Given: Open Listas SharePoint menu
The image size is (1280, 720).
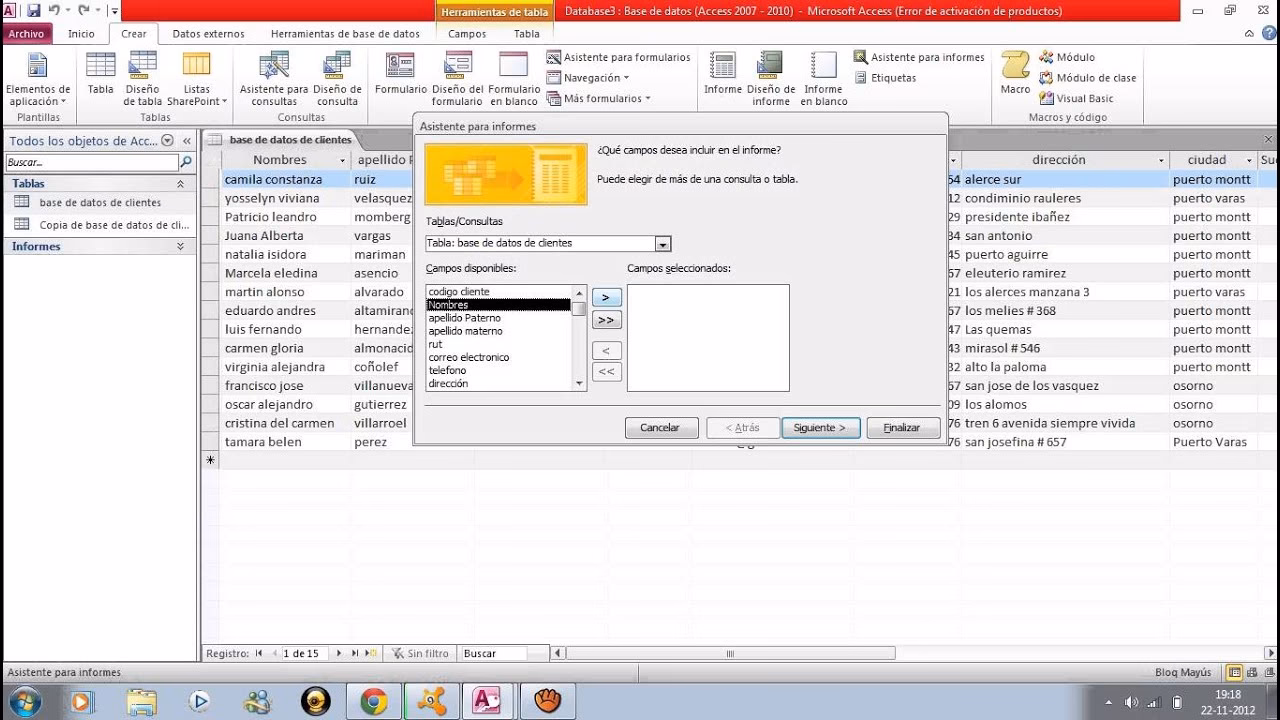Looking at the screenshot, I should [x=196, y=79].
